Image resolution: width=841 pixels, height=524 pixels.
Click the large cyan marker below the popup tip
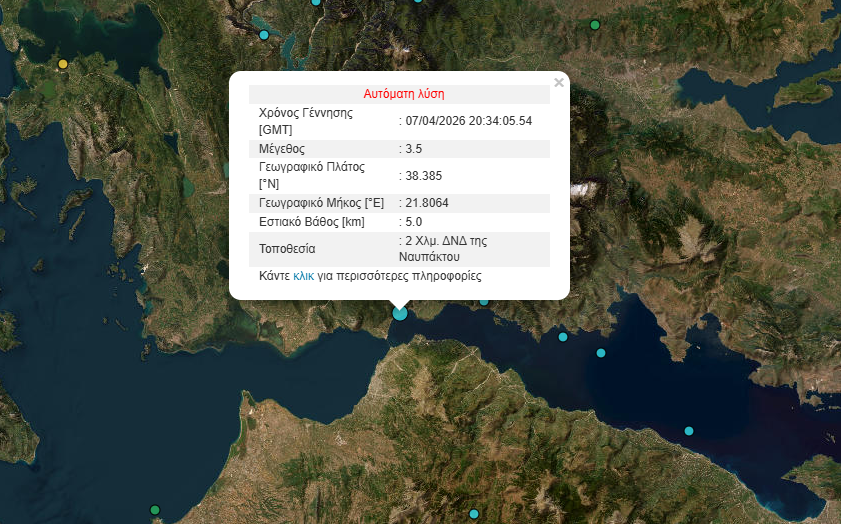pyautogui.click(x=400, y=313)
